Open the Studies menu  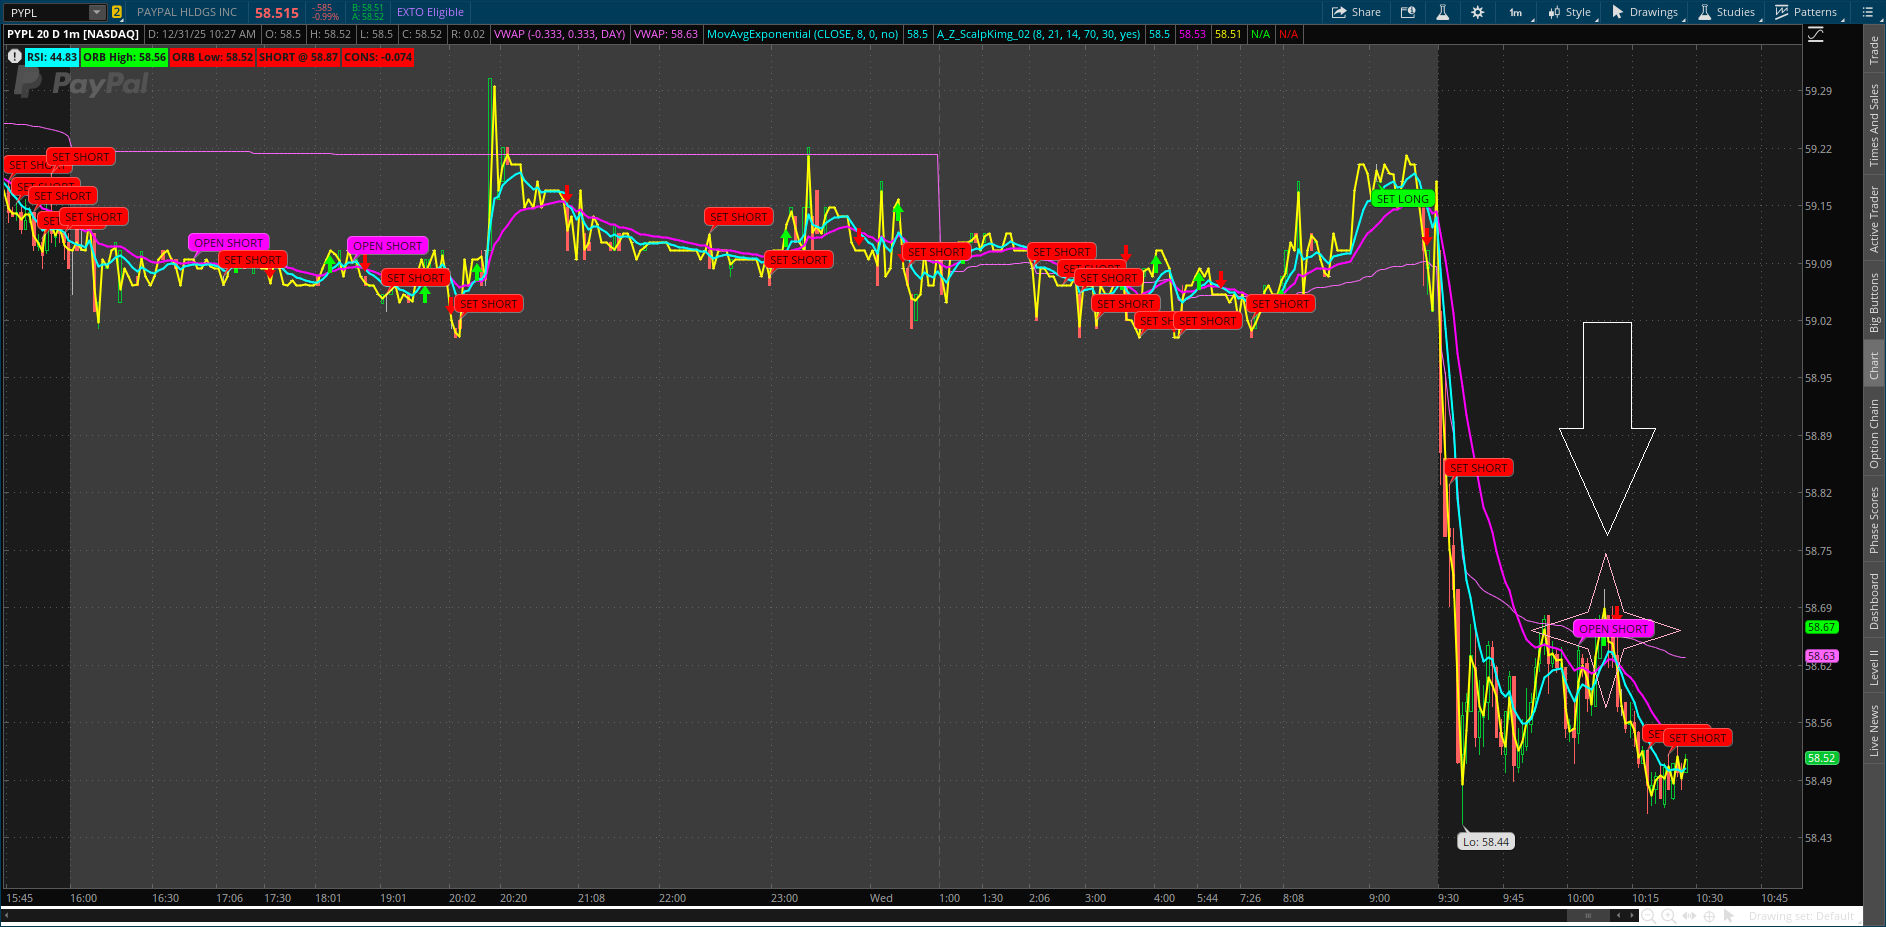point(1726,12)
